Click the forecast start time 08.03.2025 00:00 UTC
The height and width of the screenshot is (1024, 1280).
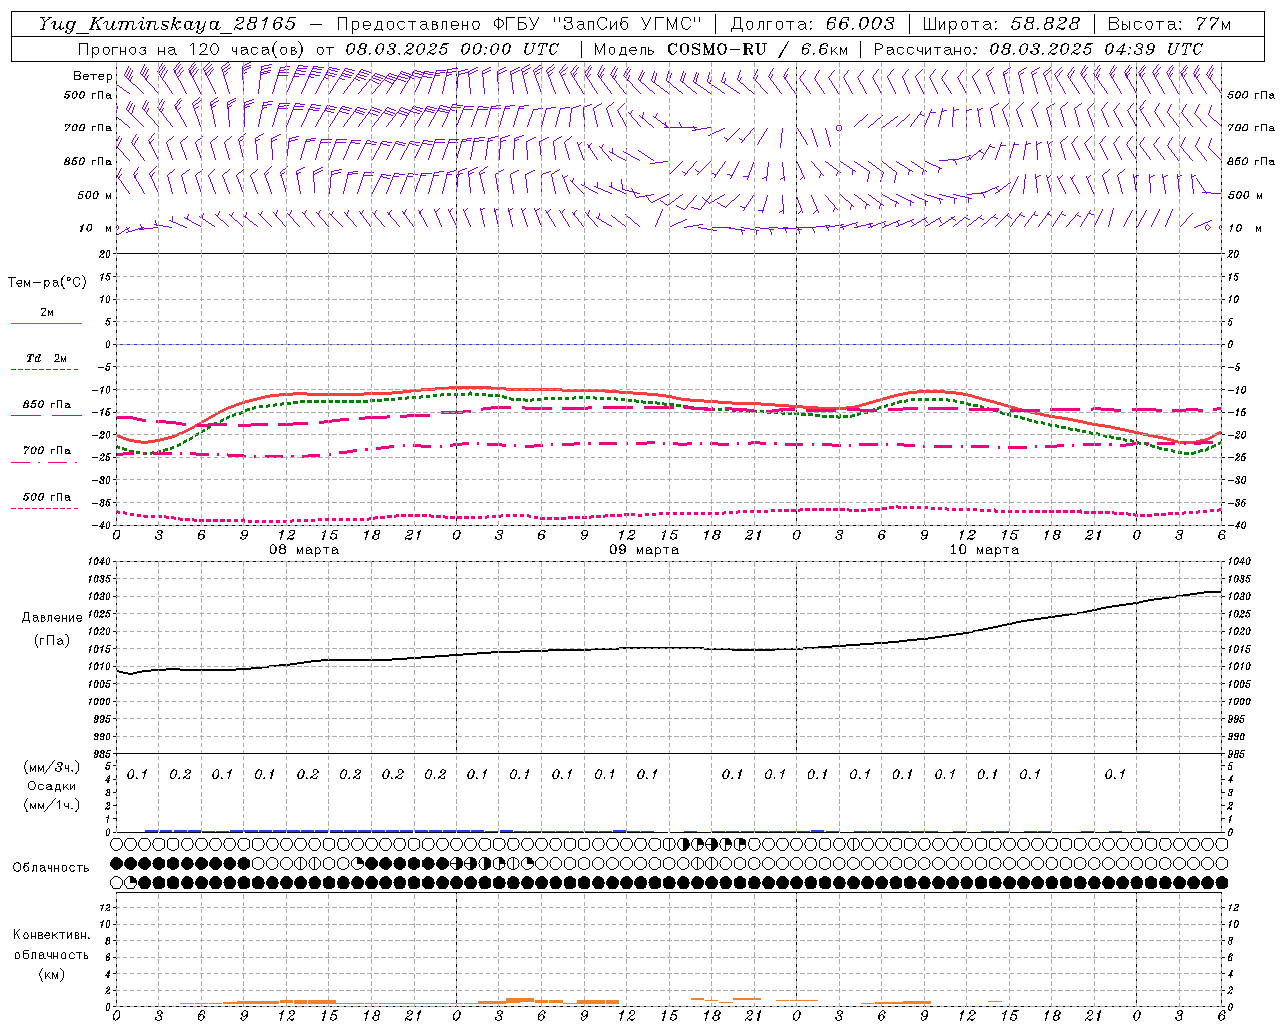point(452,49)
